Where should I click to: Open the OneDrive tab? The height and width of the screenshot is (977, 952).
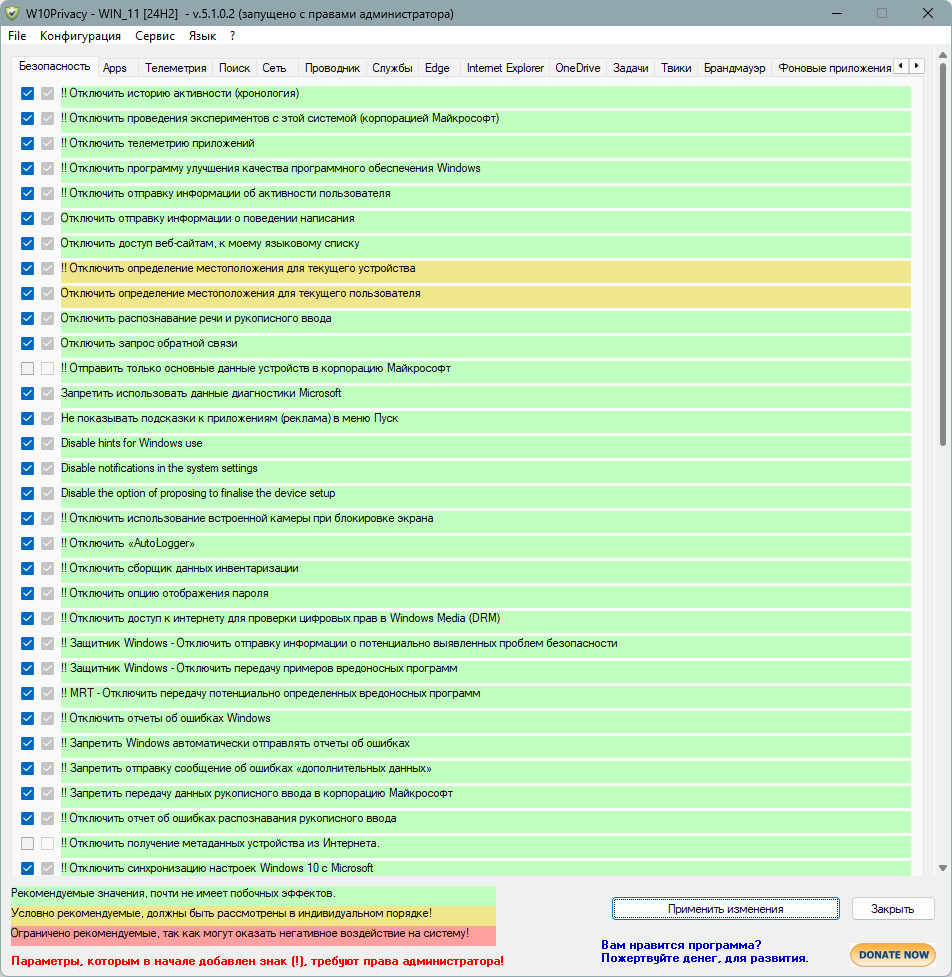tap(578, 68)
